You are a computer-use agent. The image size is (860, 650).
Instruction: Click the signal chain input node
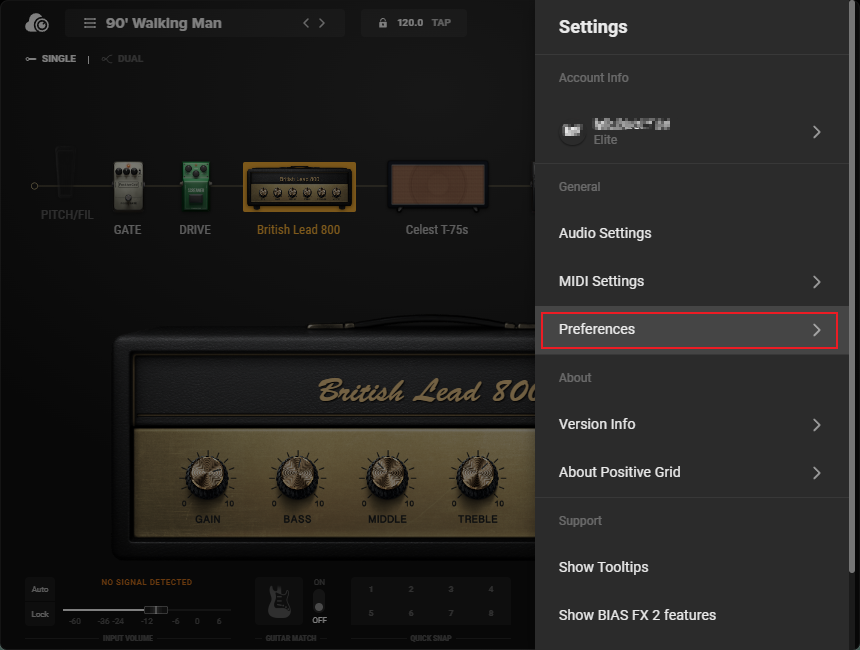[x=34, y=186]
